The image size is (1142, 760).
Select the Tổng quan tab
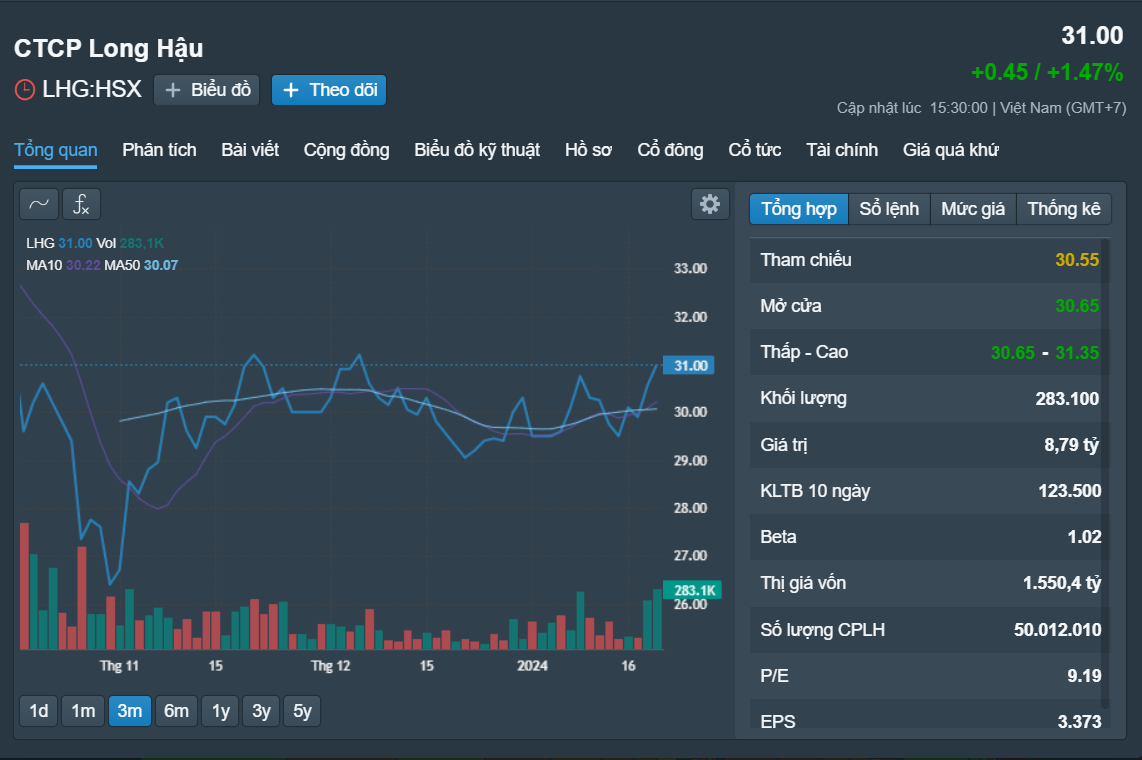point(55,150)
